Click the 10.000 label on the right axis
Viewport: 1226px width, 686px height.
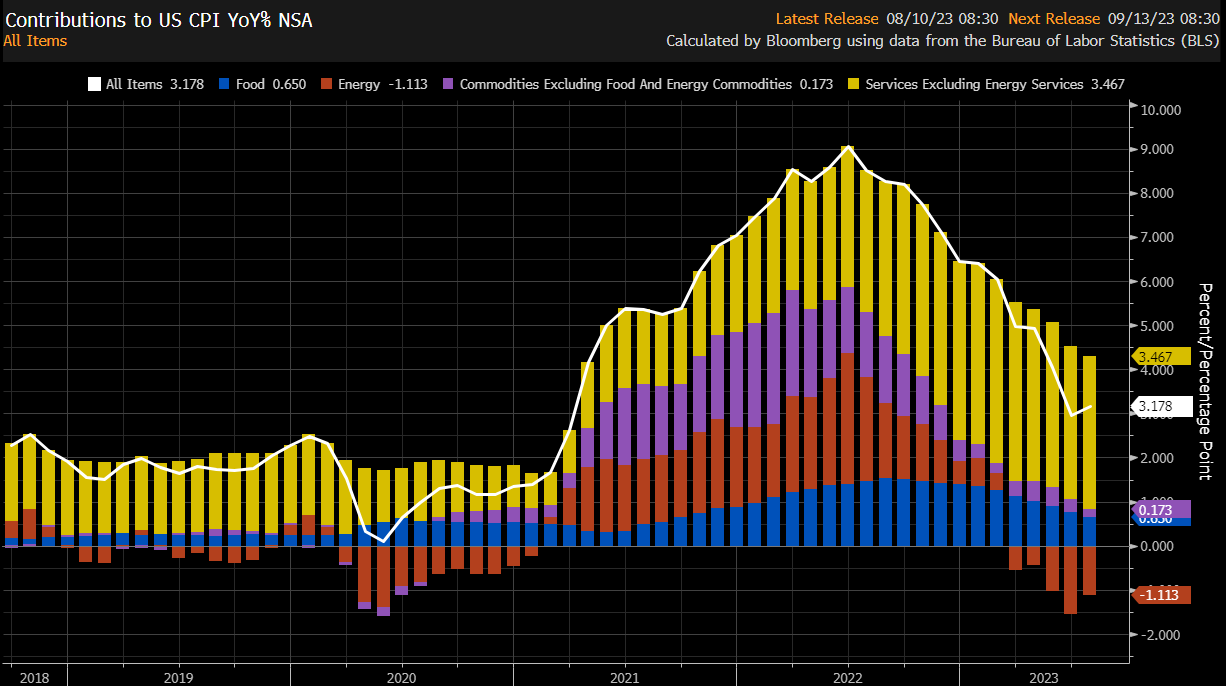(1159, 110)
